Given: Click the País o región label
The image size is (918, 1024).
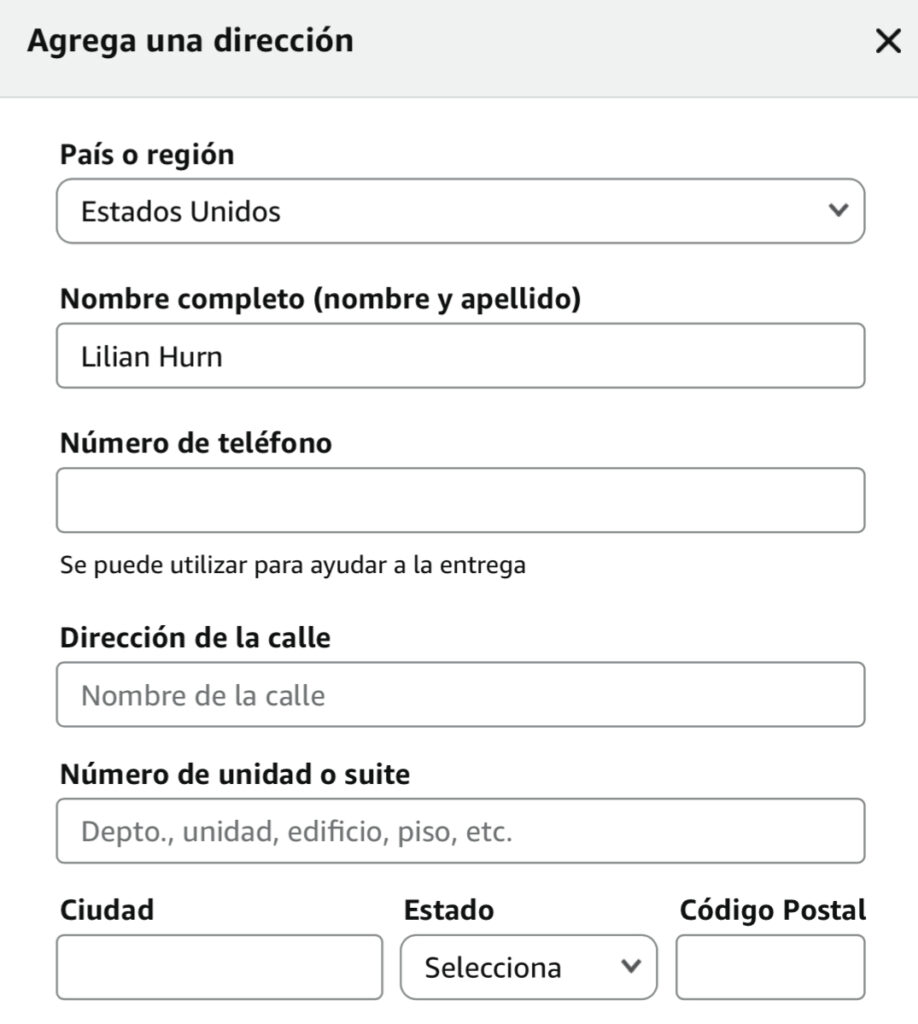Looking at the screenshot, I should point(147,155).
